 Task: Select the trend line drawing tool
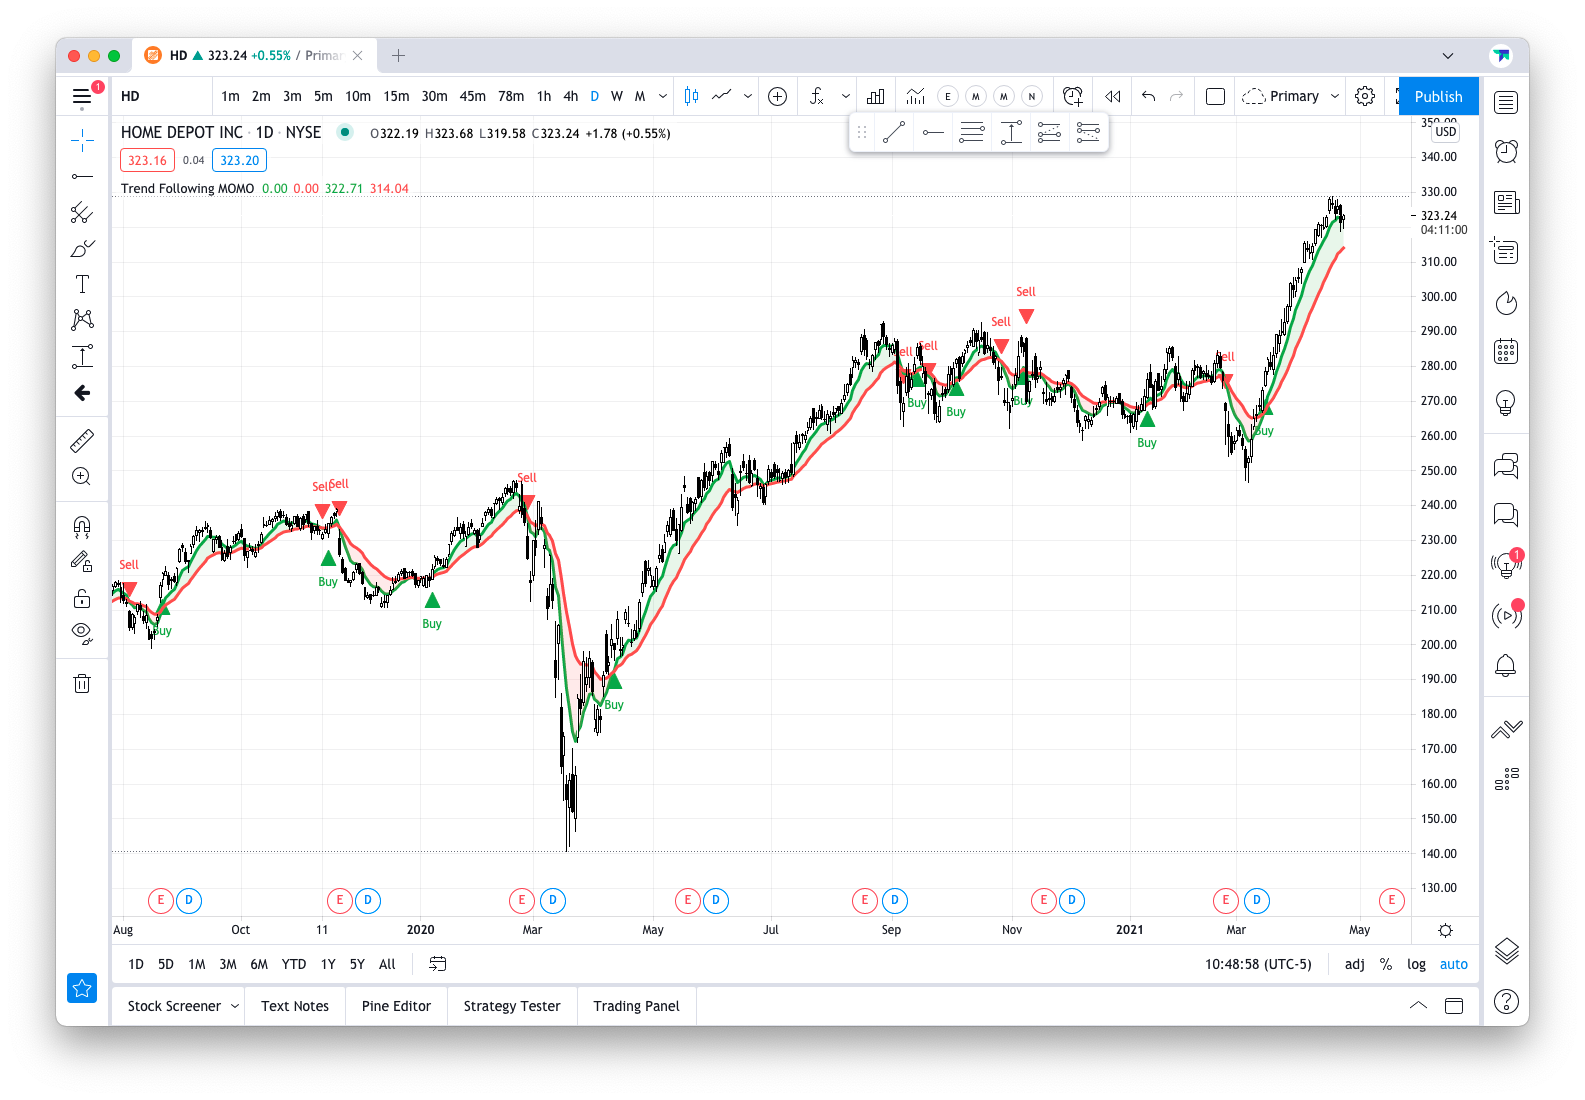click(x=82, y=176)
